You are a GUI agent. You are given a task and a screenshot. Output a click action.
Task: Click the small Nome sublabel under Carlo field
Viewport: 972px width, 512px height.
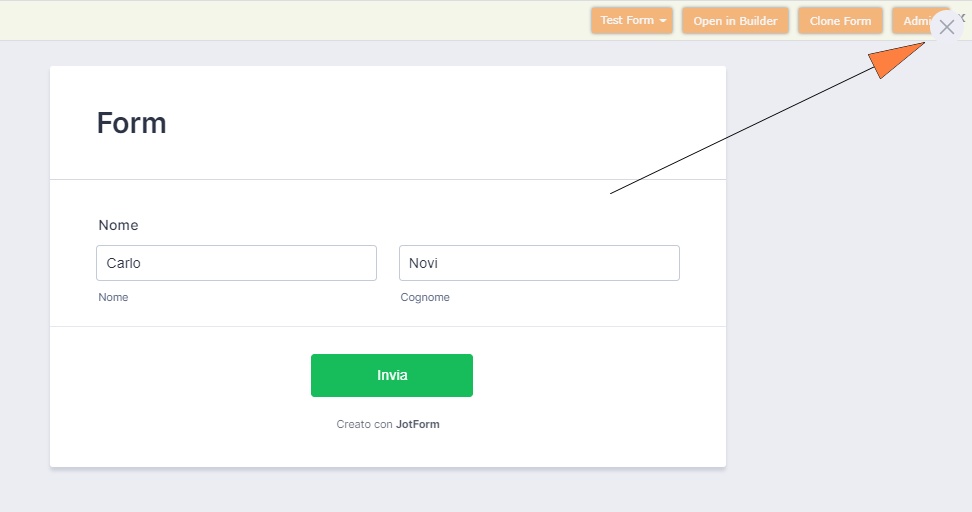click(x=113, y=297)
